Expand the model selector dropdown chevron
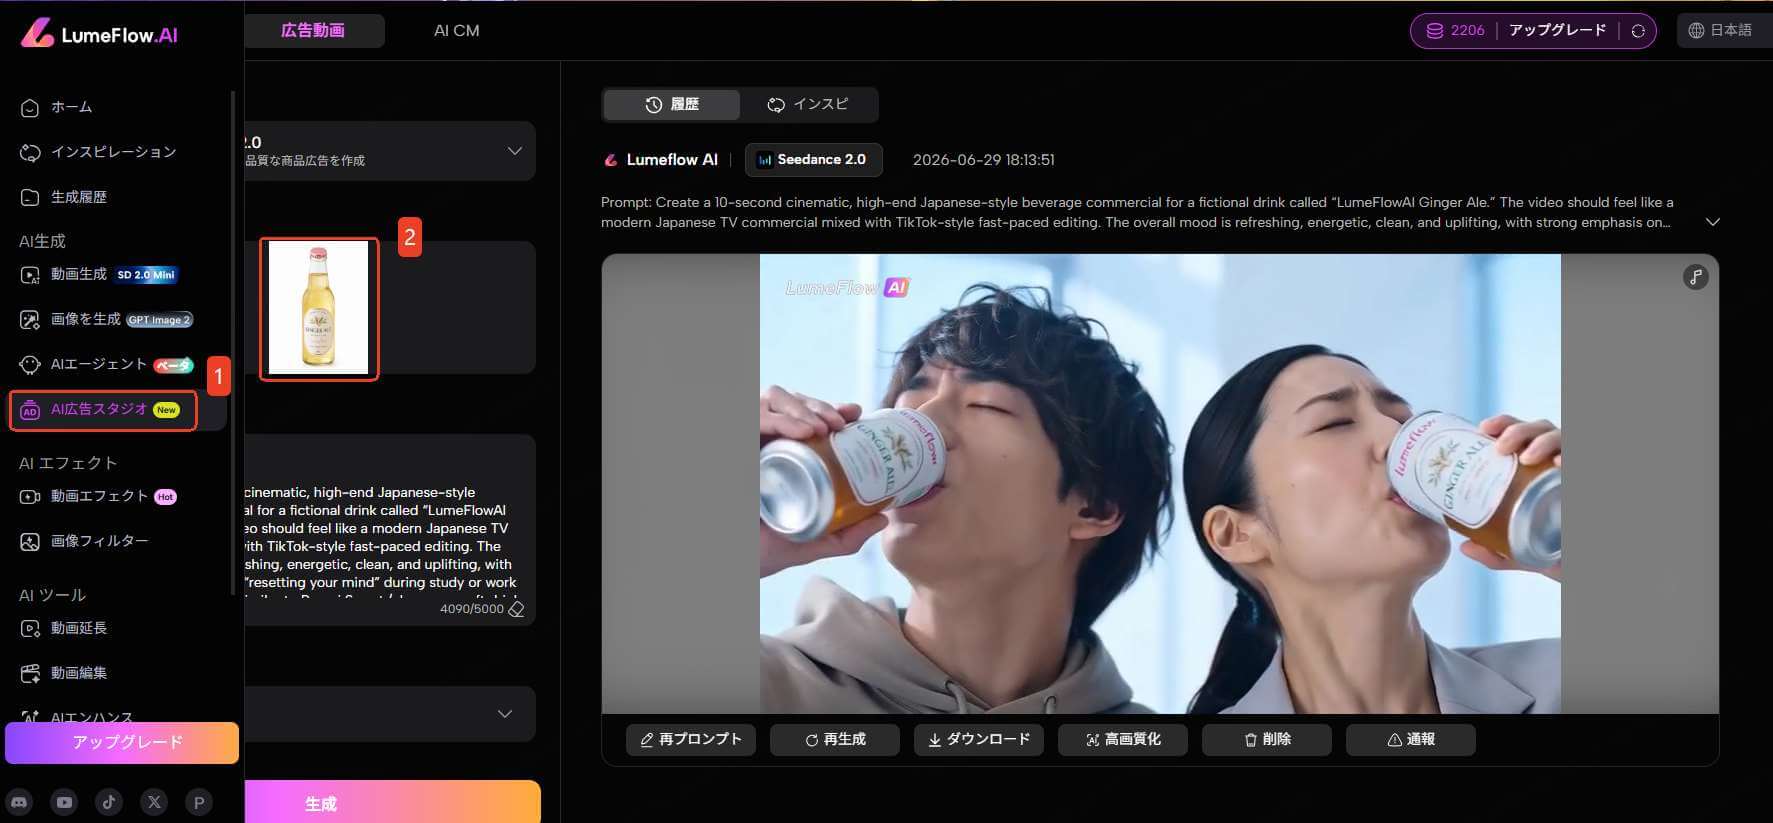 515,151
